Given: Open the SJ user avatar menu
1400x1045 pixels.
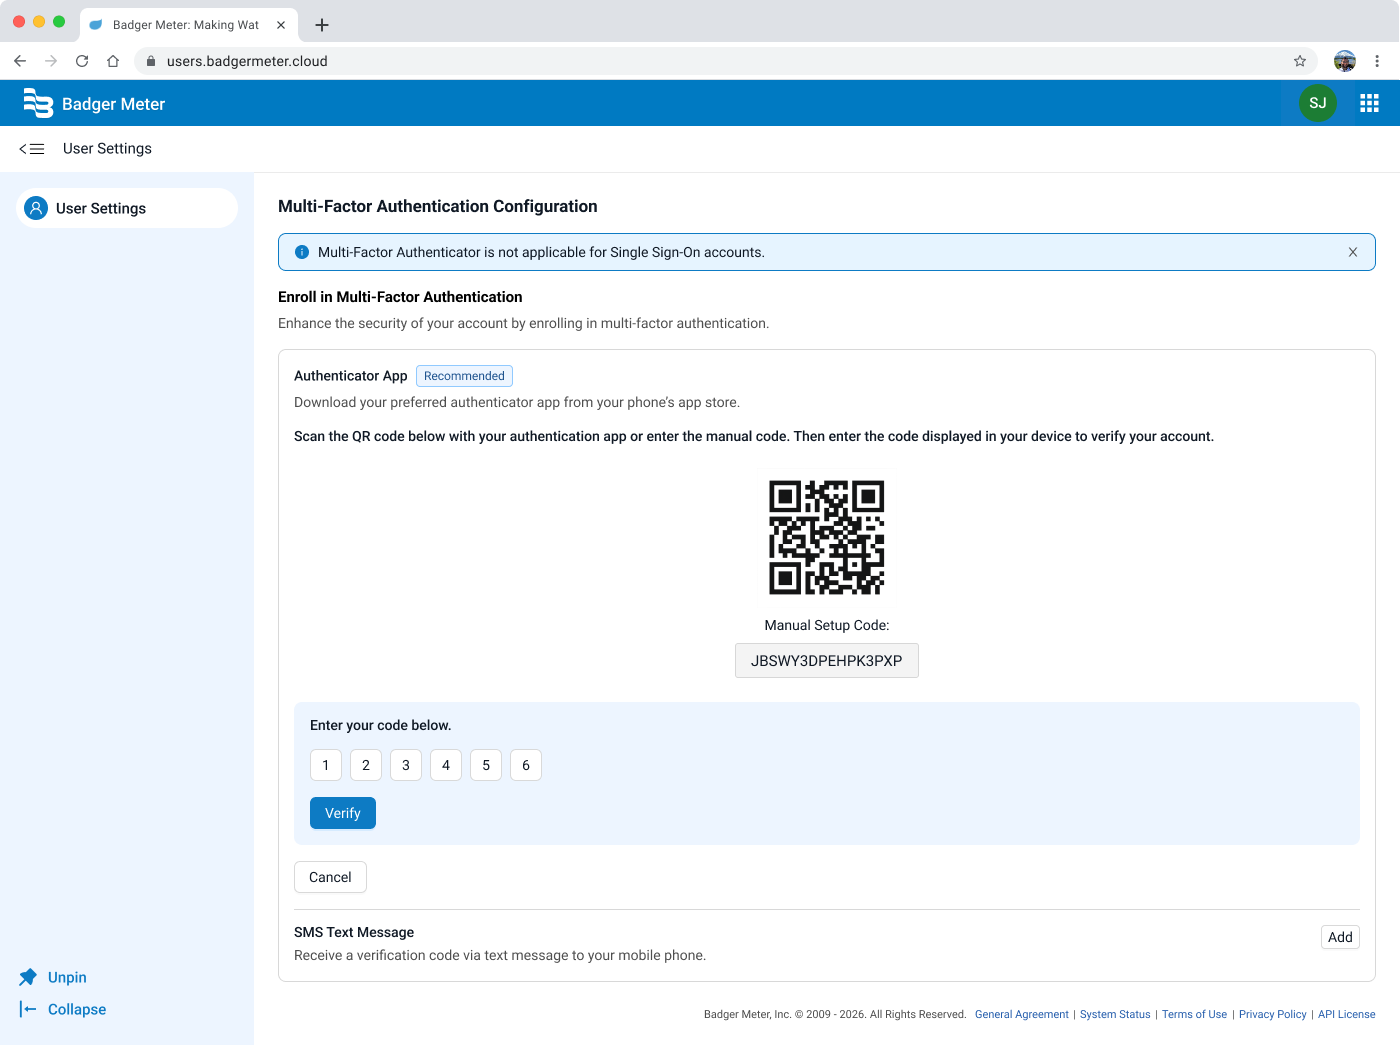Looking at the screenshot, I should pyautogui.click(x=1318, y=103).
